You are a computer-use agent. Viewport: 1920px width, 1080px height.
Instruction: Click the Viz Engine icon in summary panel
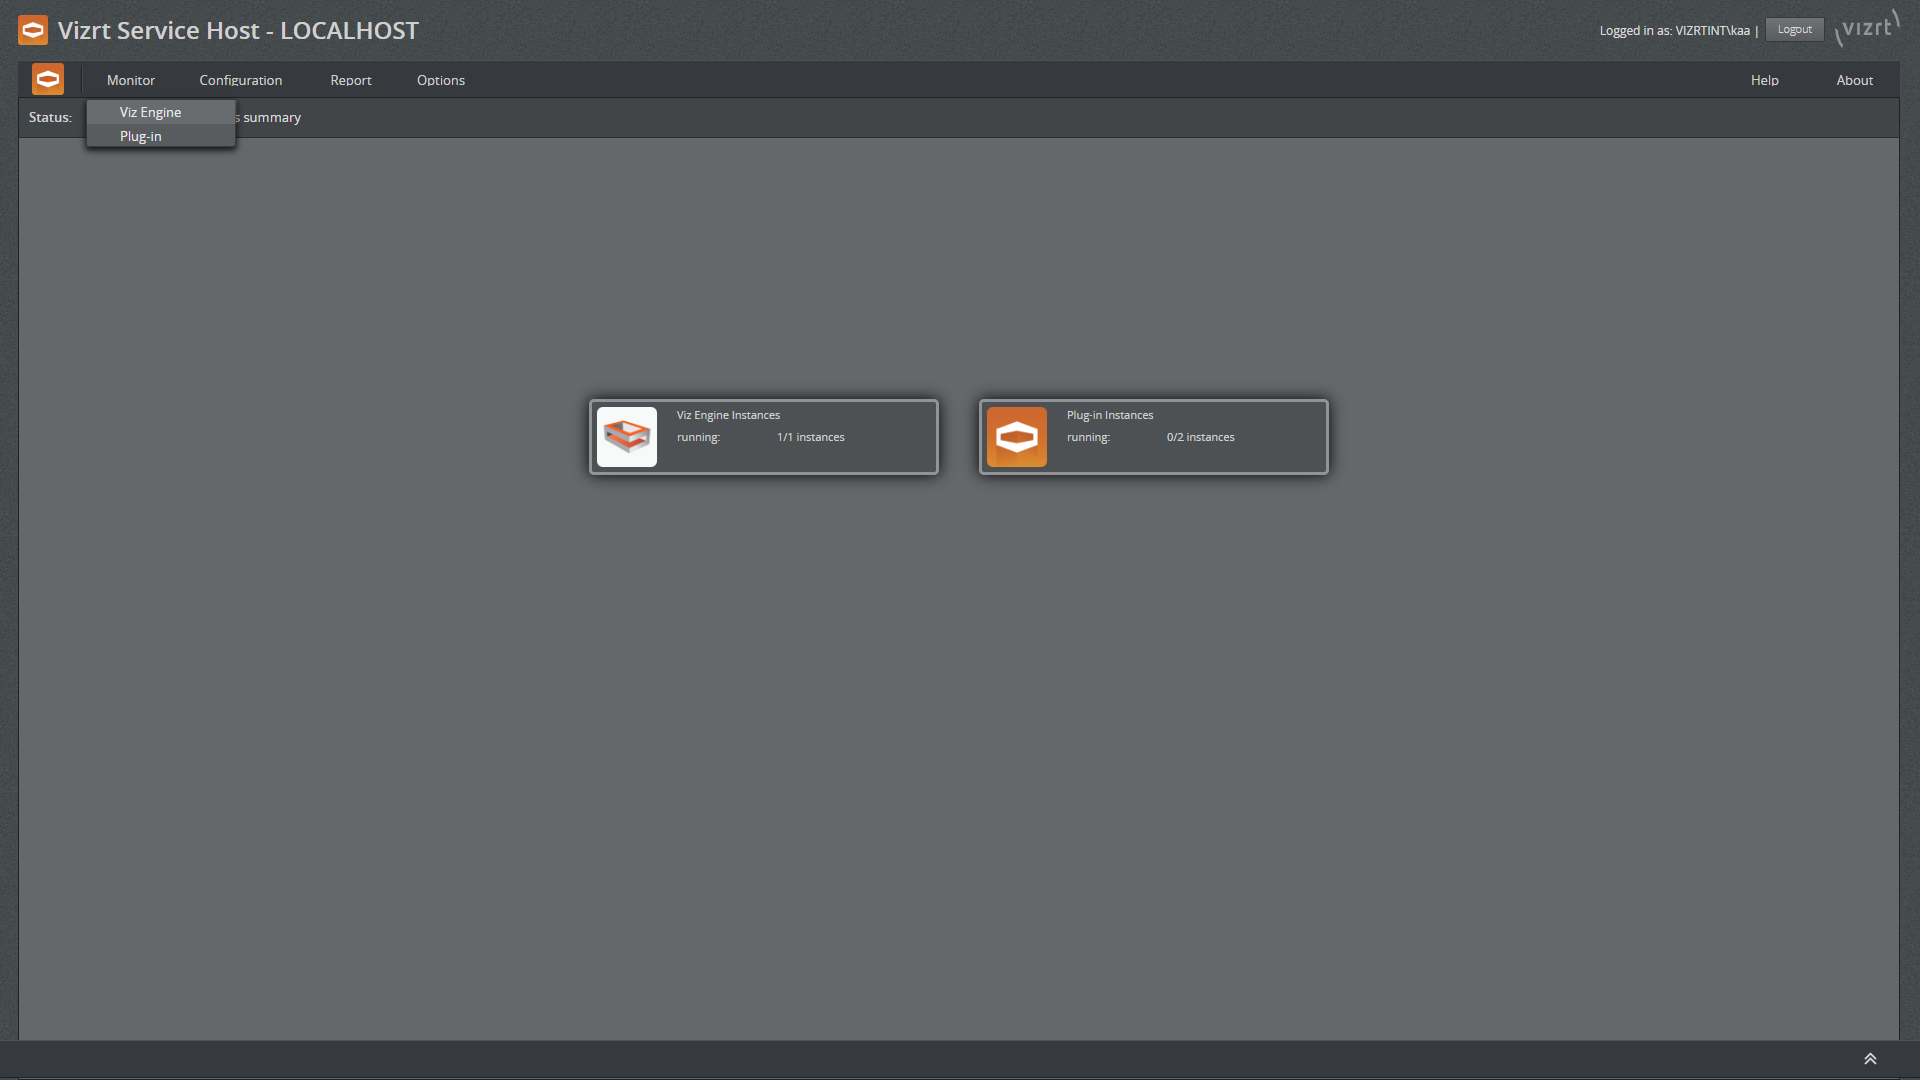coord(628,435)
